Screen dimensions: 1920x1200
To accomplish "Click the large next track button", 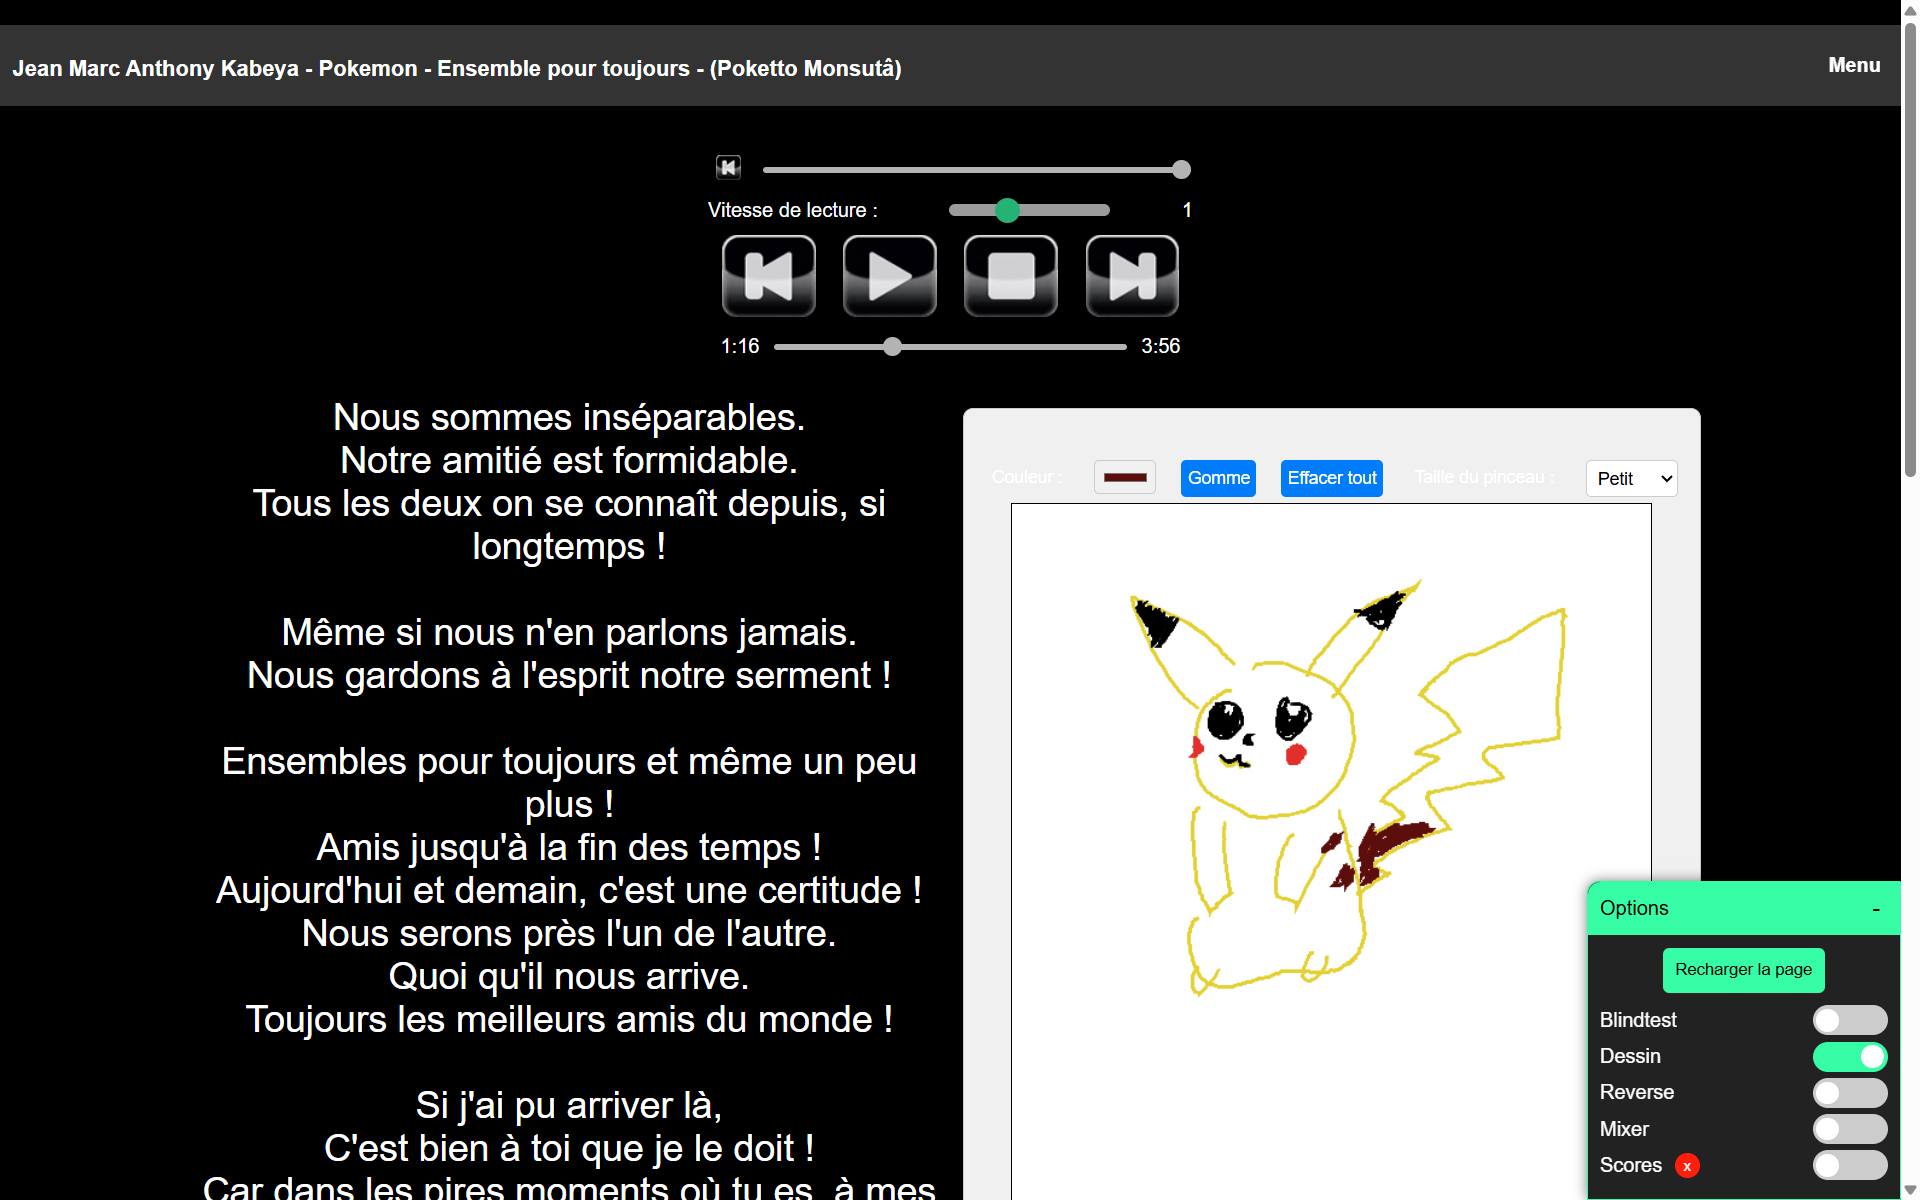I will point(1132,276).
